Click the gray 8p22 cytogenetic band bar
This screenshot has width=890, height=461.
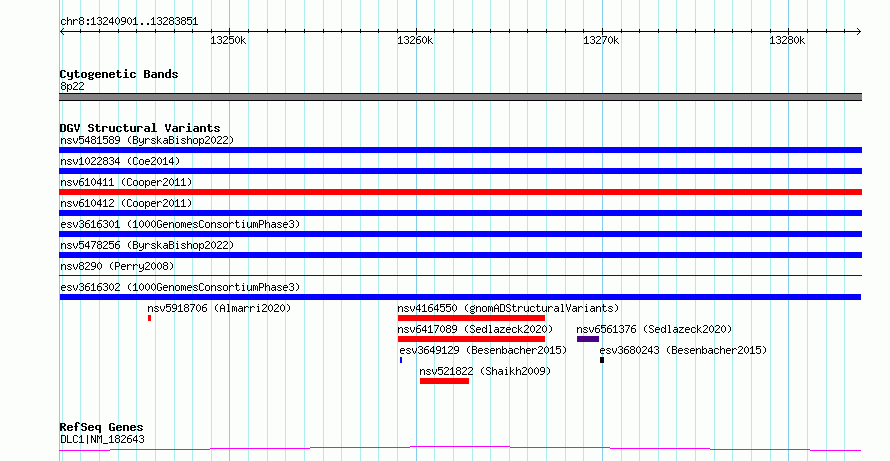(460, 97)
